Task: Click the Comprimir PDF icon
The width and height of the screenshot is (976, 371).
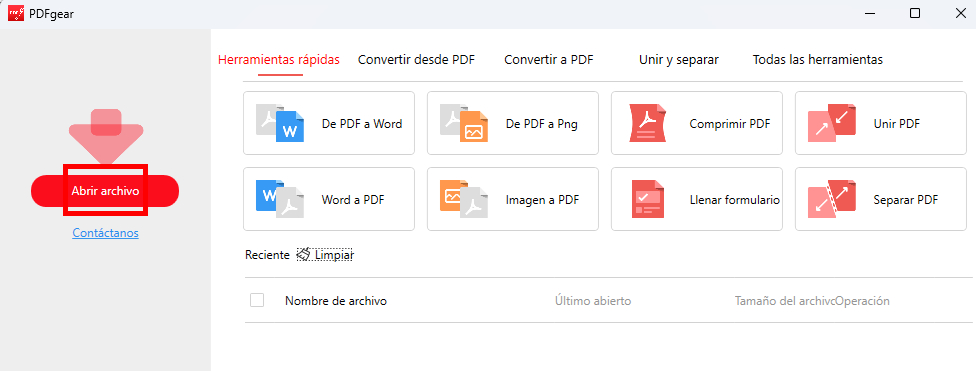Action: point(648,123)
